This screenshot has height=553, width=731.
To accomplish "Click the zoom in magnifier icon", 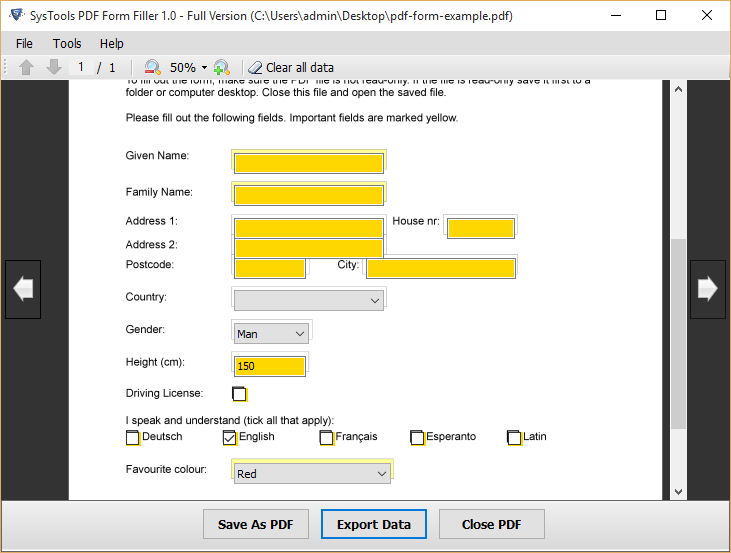I will pyautogui.click(x=221, y=68).
